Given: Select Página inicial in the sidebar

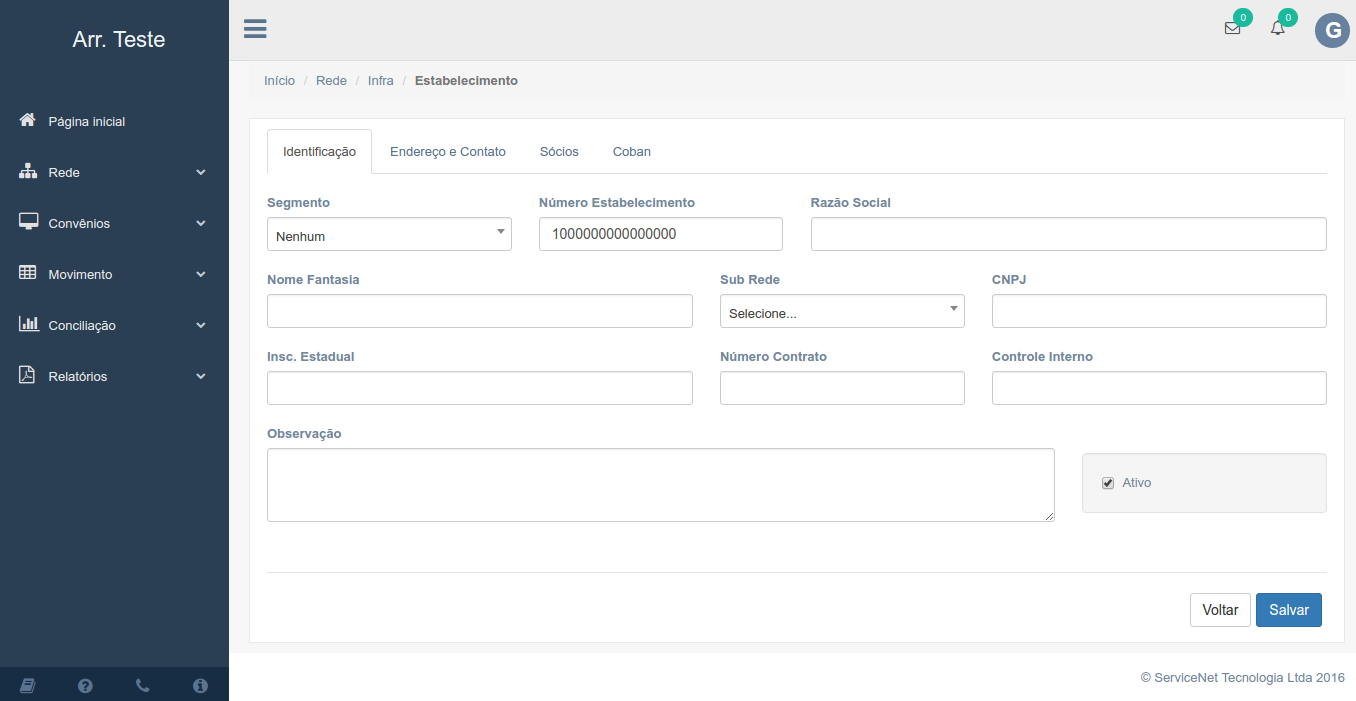Looking at the screenshot, I should point(86,121).
